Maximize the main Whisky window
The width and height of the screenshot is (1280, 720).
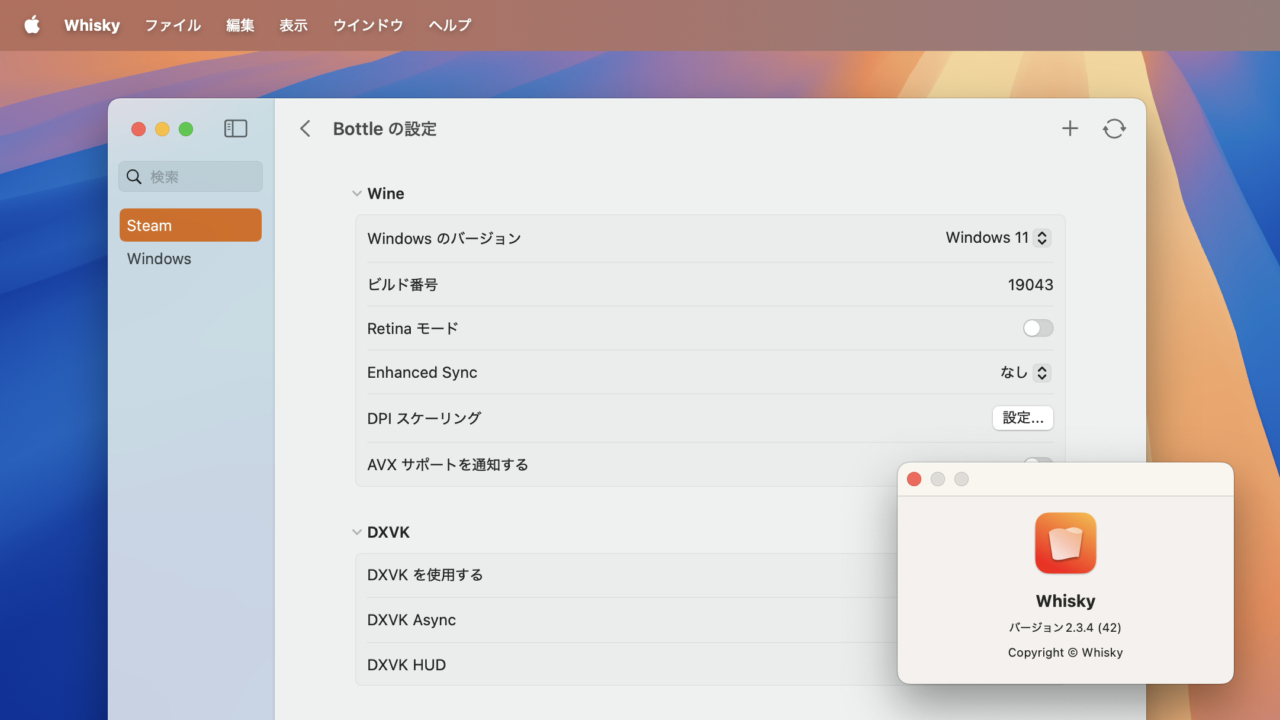(x=186, y=129)
